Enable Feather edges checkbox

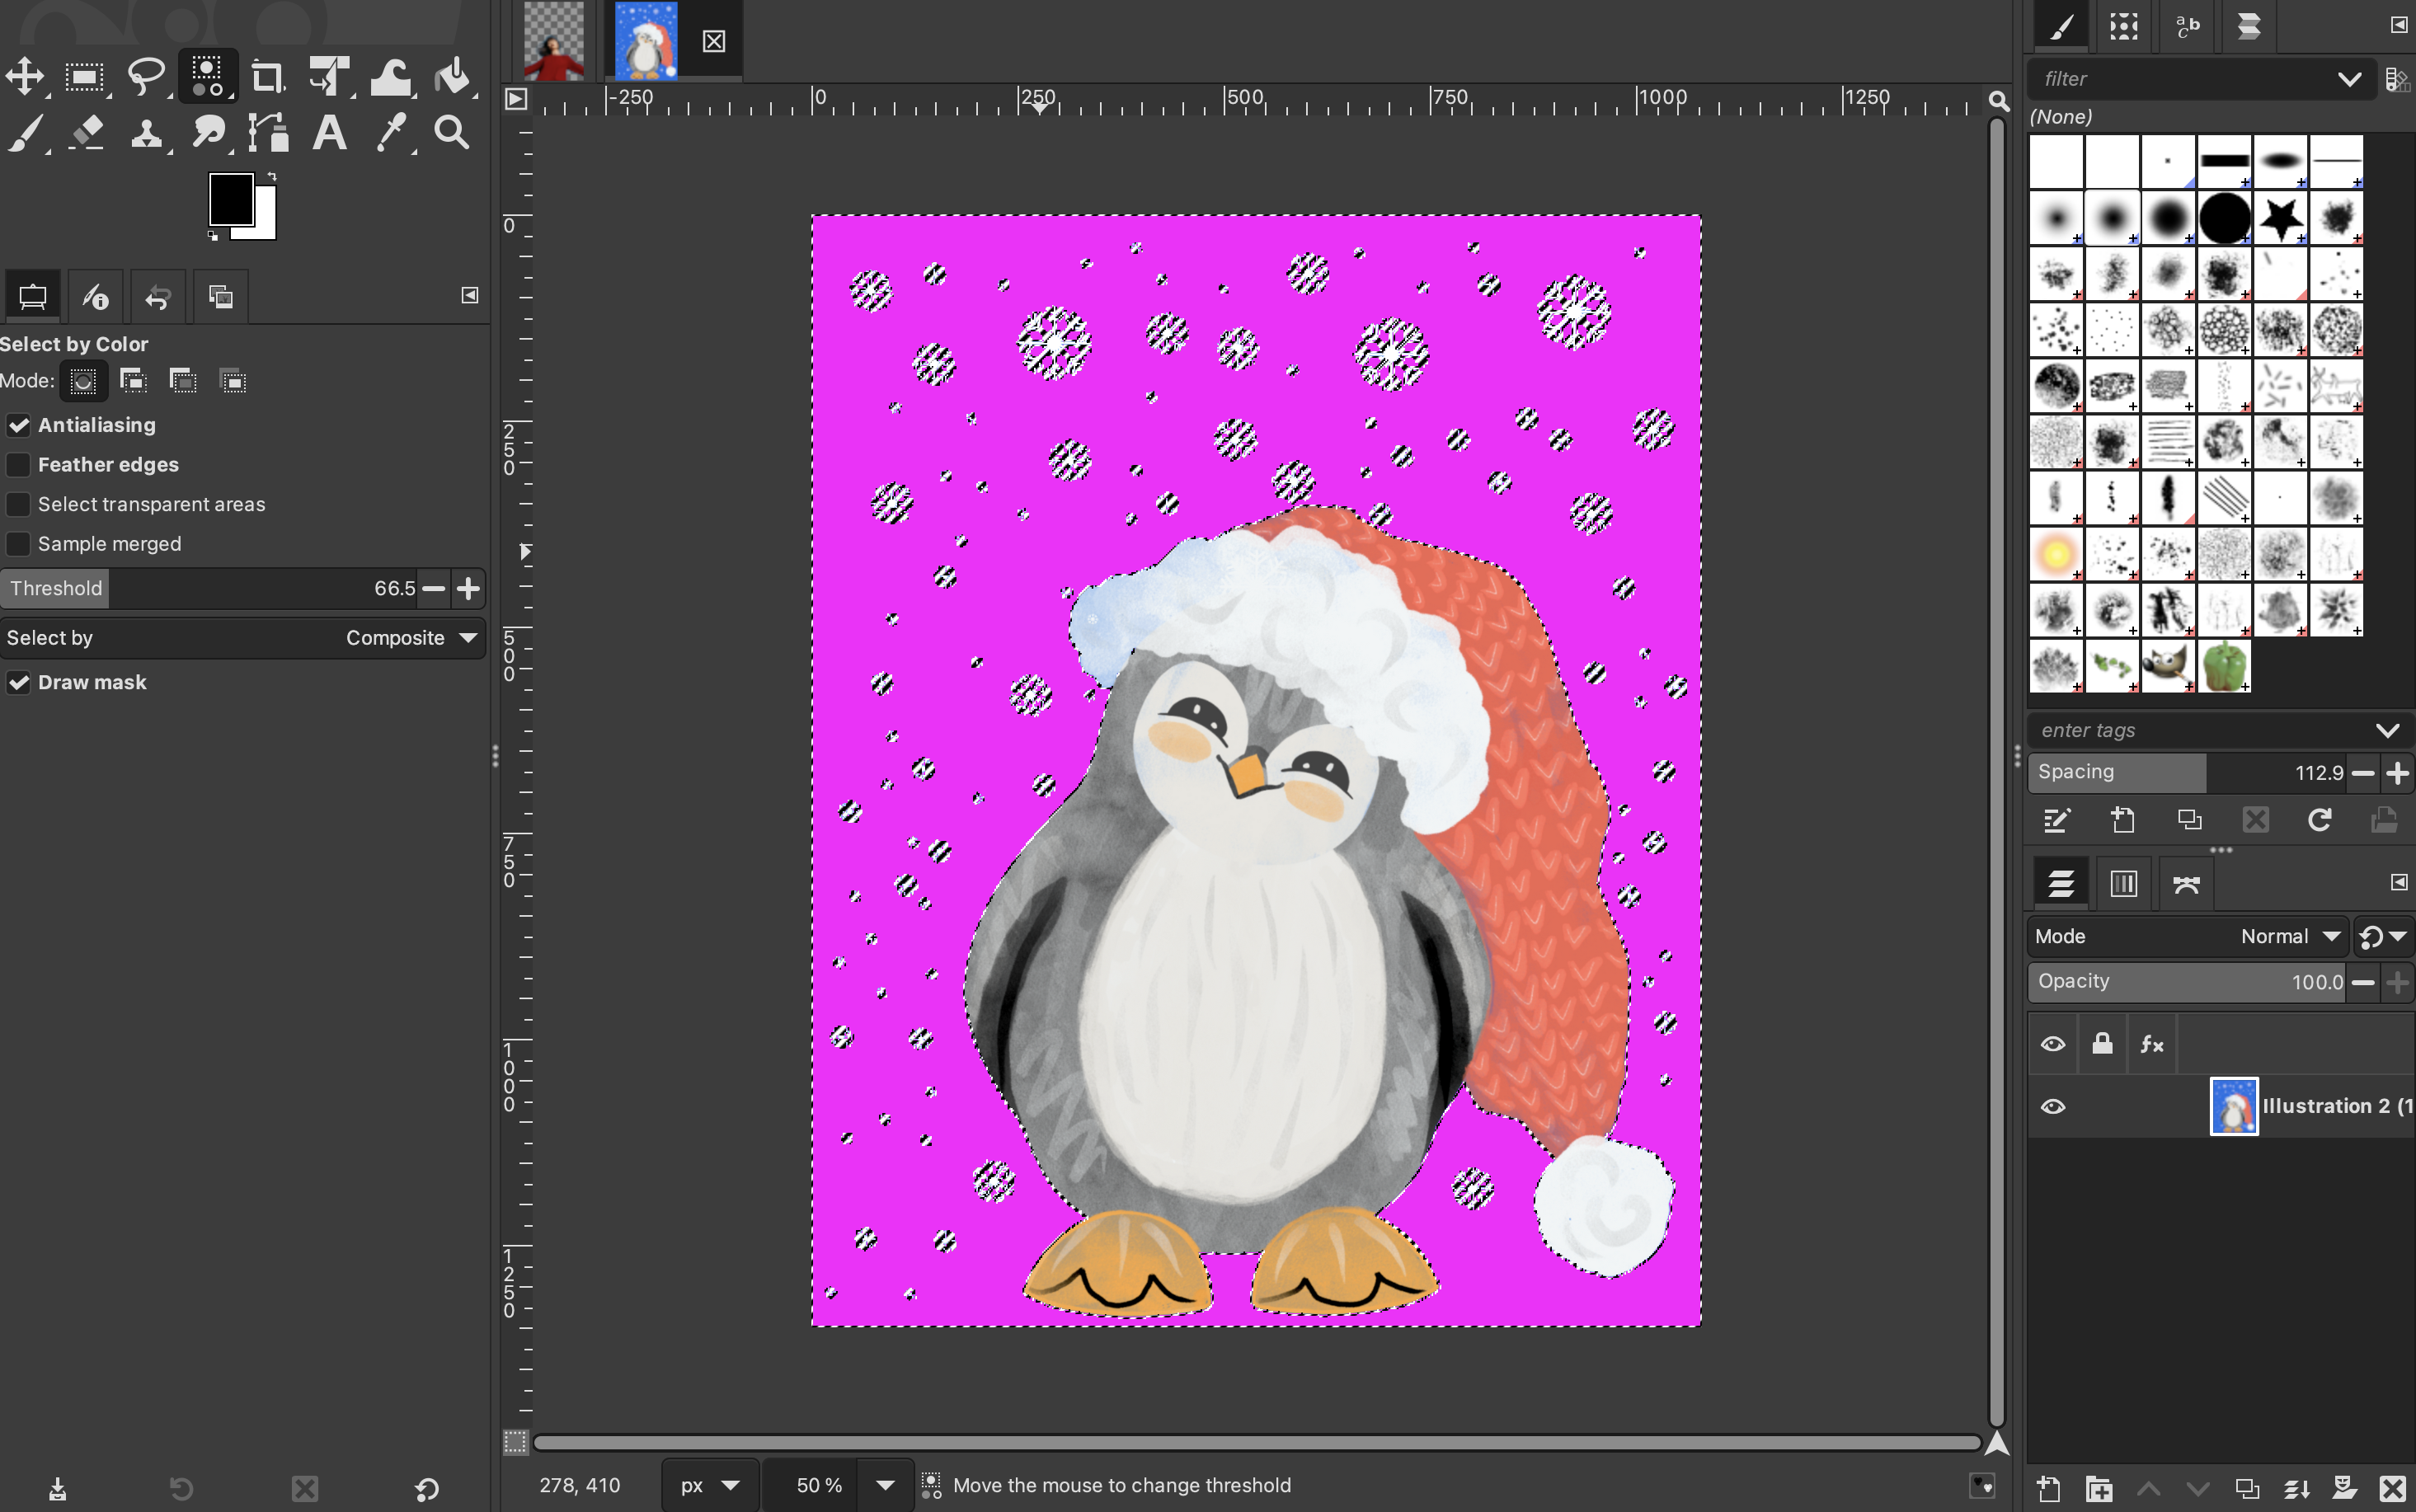[18, 465]
